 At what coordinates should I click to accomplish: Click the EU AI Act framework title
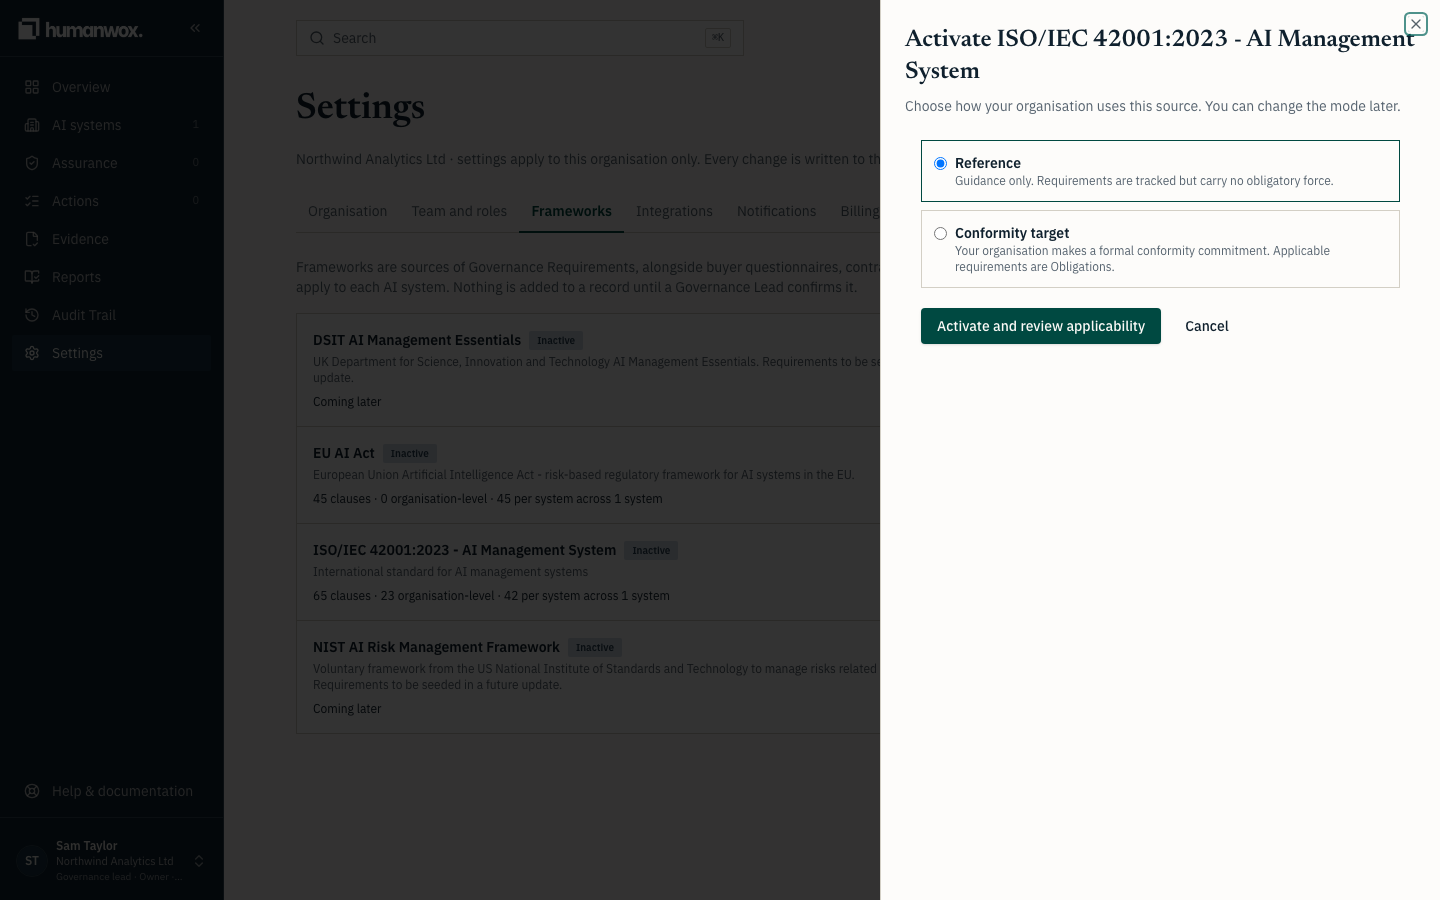343,453
